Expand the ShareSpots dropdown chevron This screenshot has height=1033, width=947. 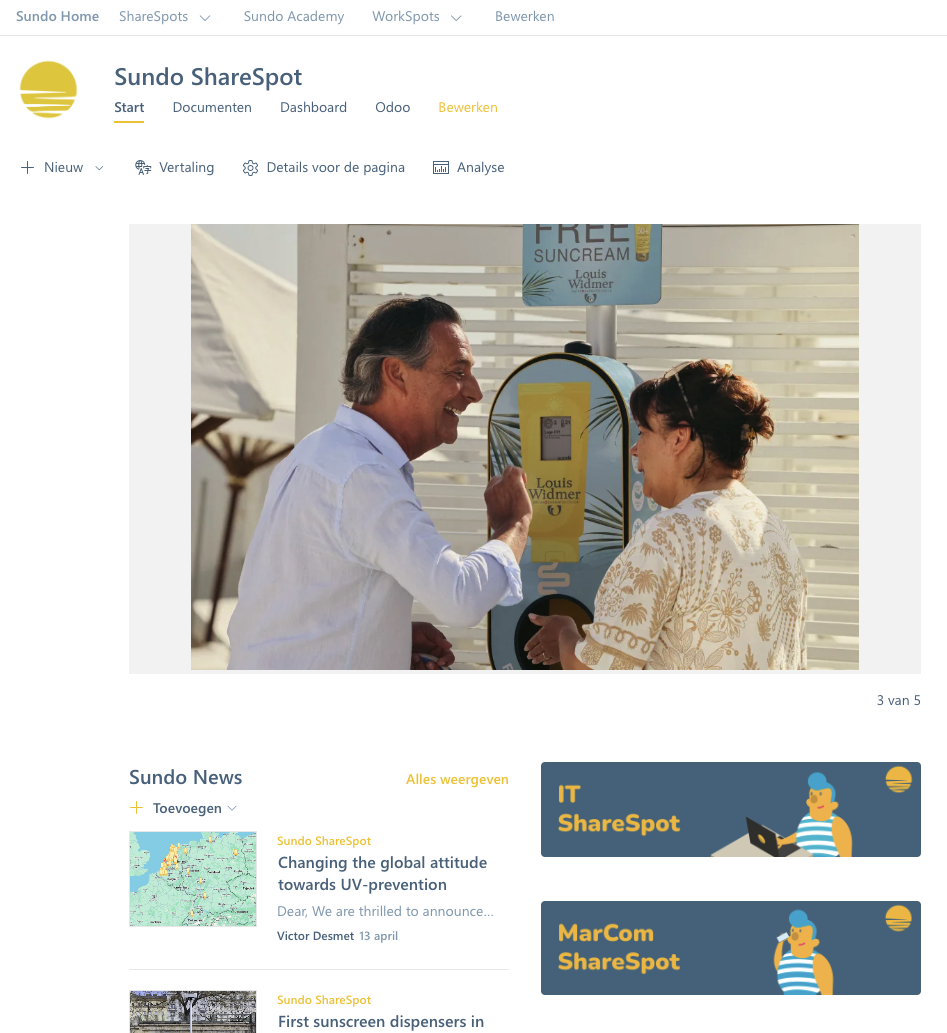(x=205, y=18)
